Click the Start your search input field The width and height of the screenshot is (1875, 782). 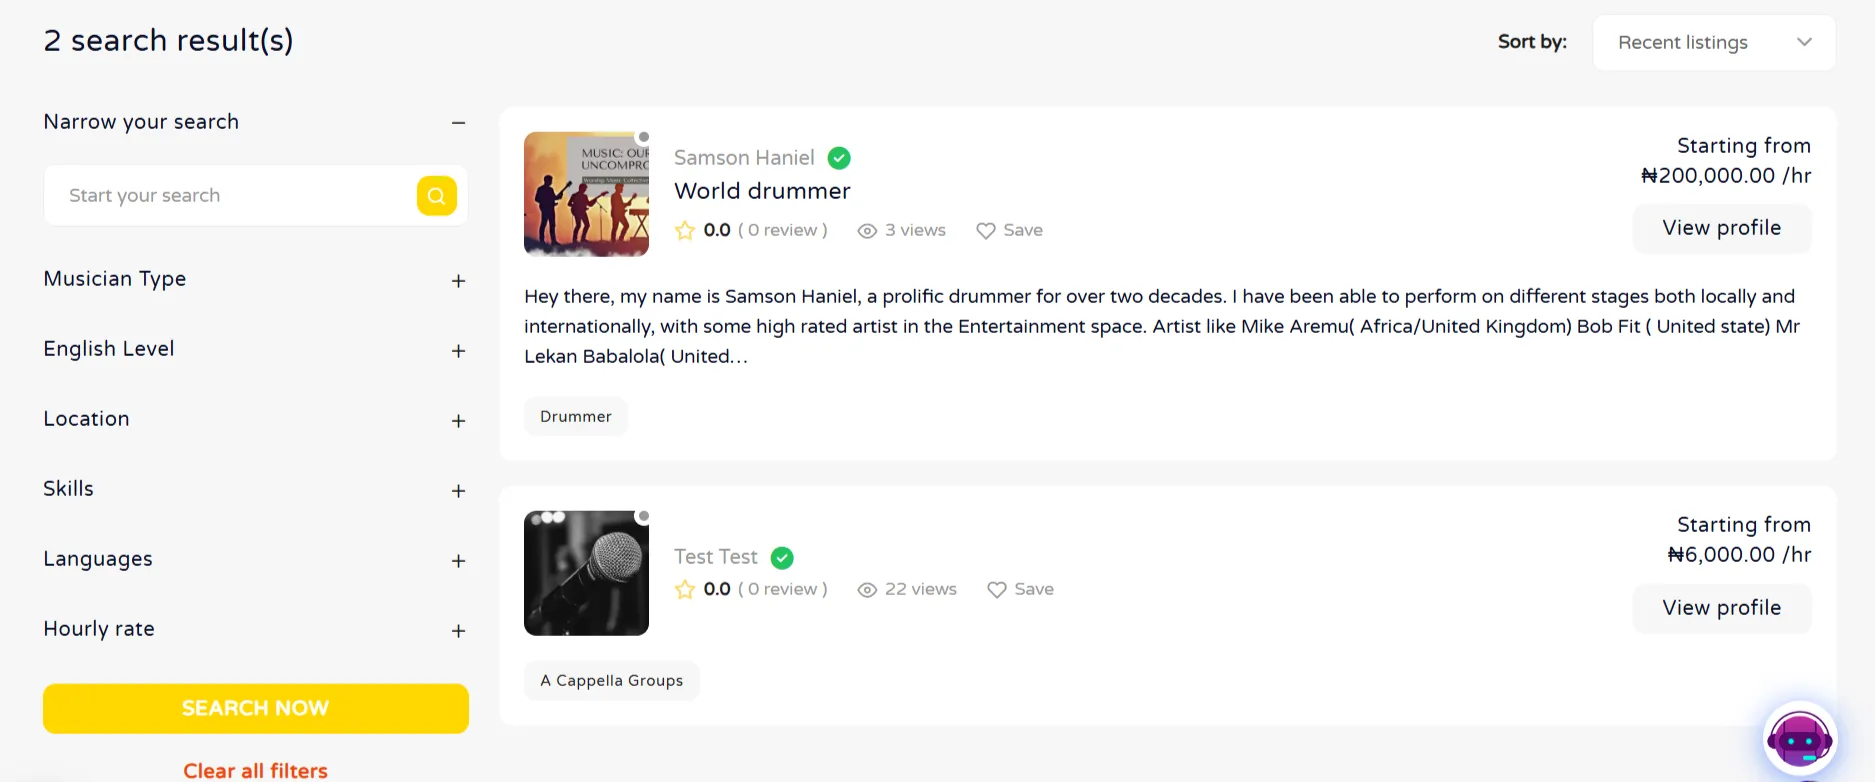coord(235,196)
